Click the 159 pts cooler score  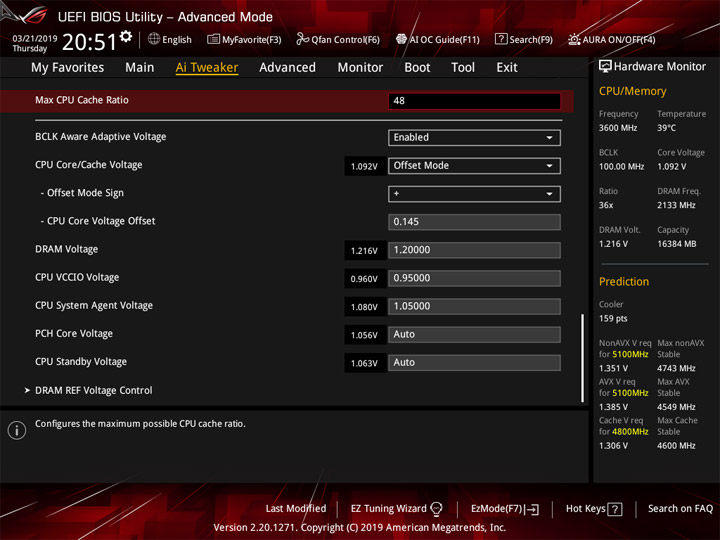(x=613, y=319)
